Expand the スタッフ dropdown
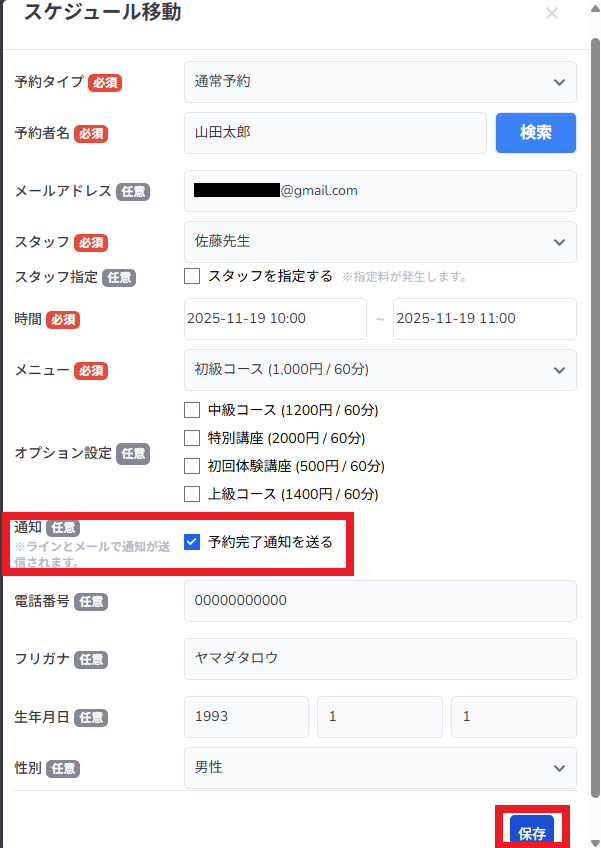 (380, 242)
